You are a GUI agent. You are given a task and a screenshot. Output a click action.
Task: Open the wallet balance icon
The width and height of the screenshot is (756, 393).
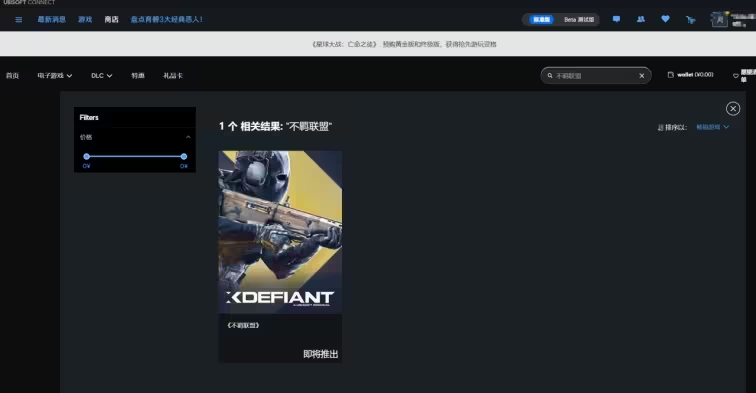coord(670,75)
